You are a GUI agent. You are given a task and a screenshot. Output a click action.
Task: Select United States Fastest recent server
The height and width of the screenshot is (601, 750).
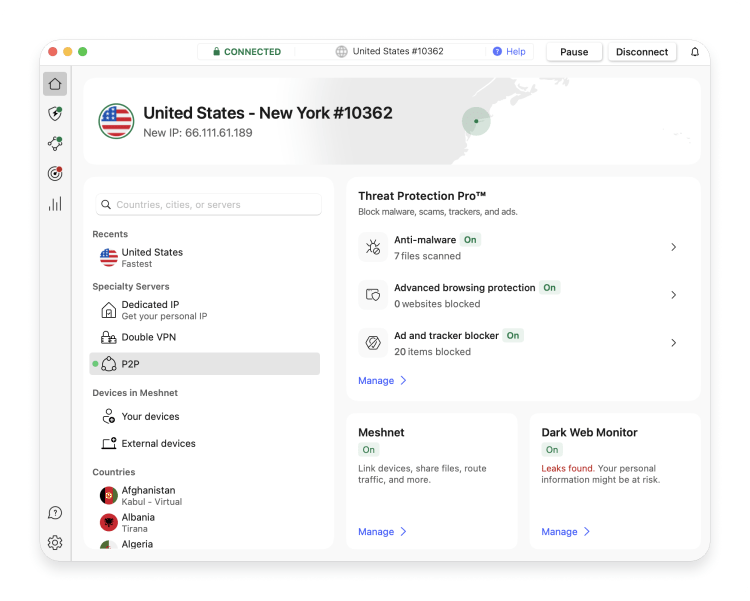(x=205, y=257)
